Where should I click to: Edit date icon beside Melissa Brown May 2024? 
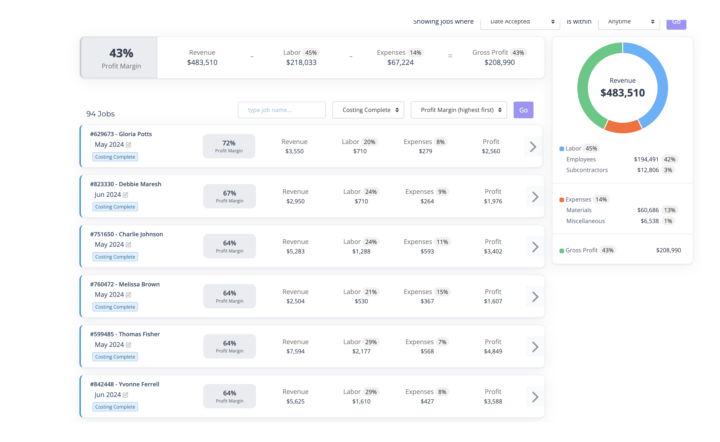click(129, 295)
